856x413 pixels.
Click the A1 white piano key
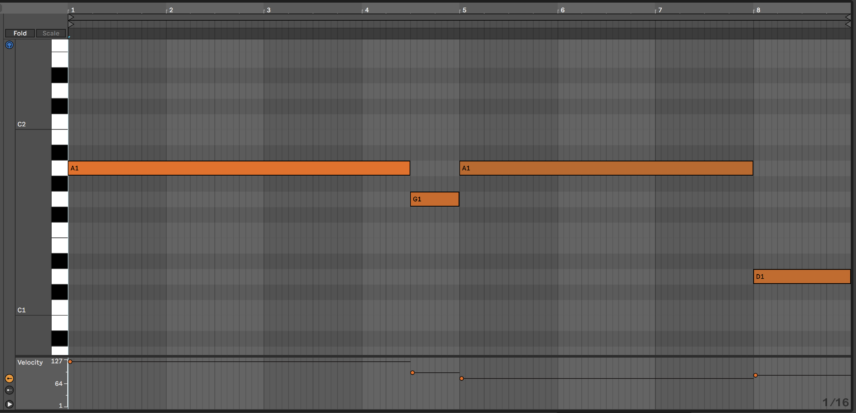click(60, 168)
